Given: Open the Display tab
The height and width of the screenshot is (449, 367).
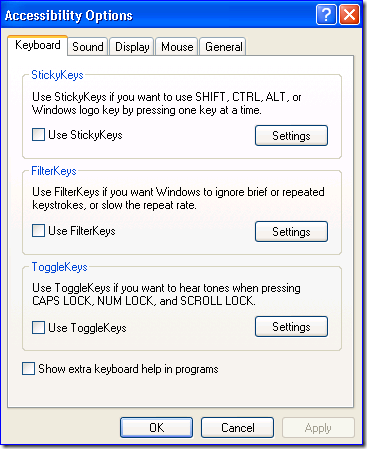Looking at the screenshot, I should 132,46.
